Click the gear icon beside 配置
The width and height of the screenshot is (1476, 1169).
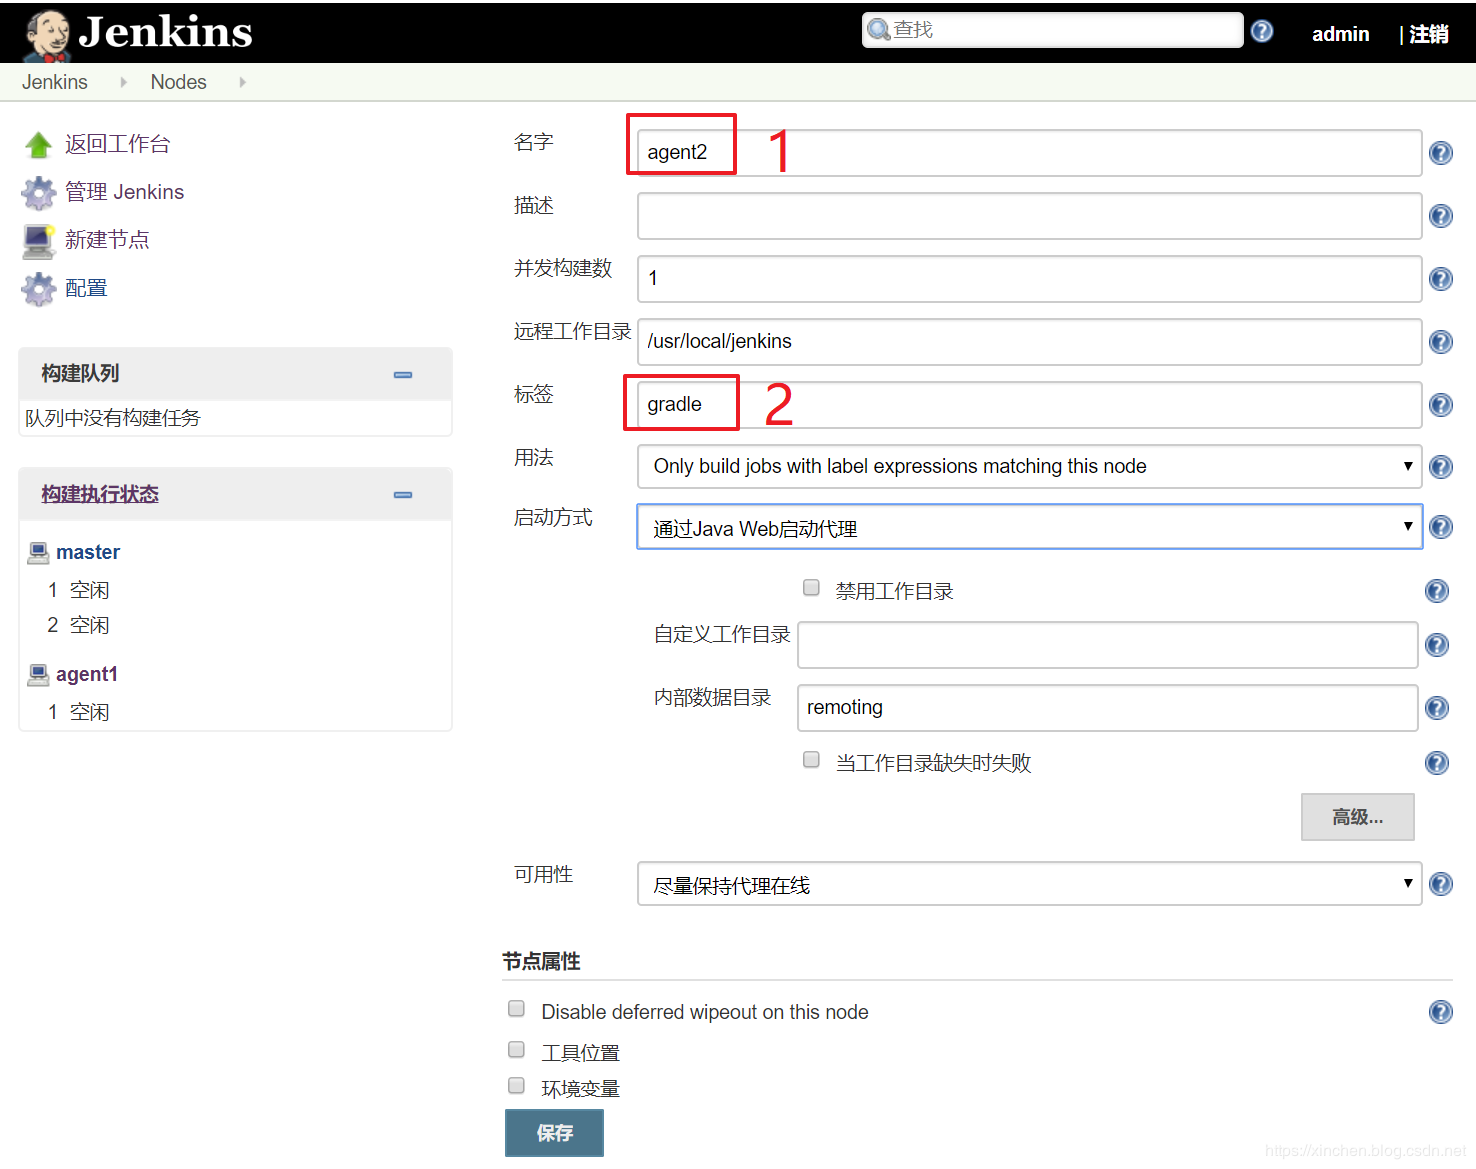point(39,289)
